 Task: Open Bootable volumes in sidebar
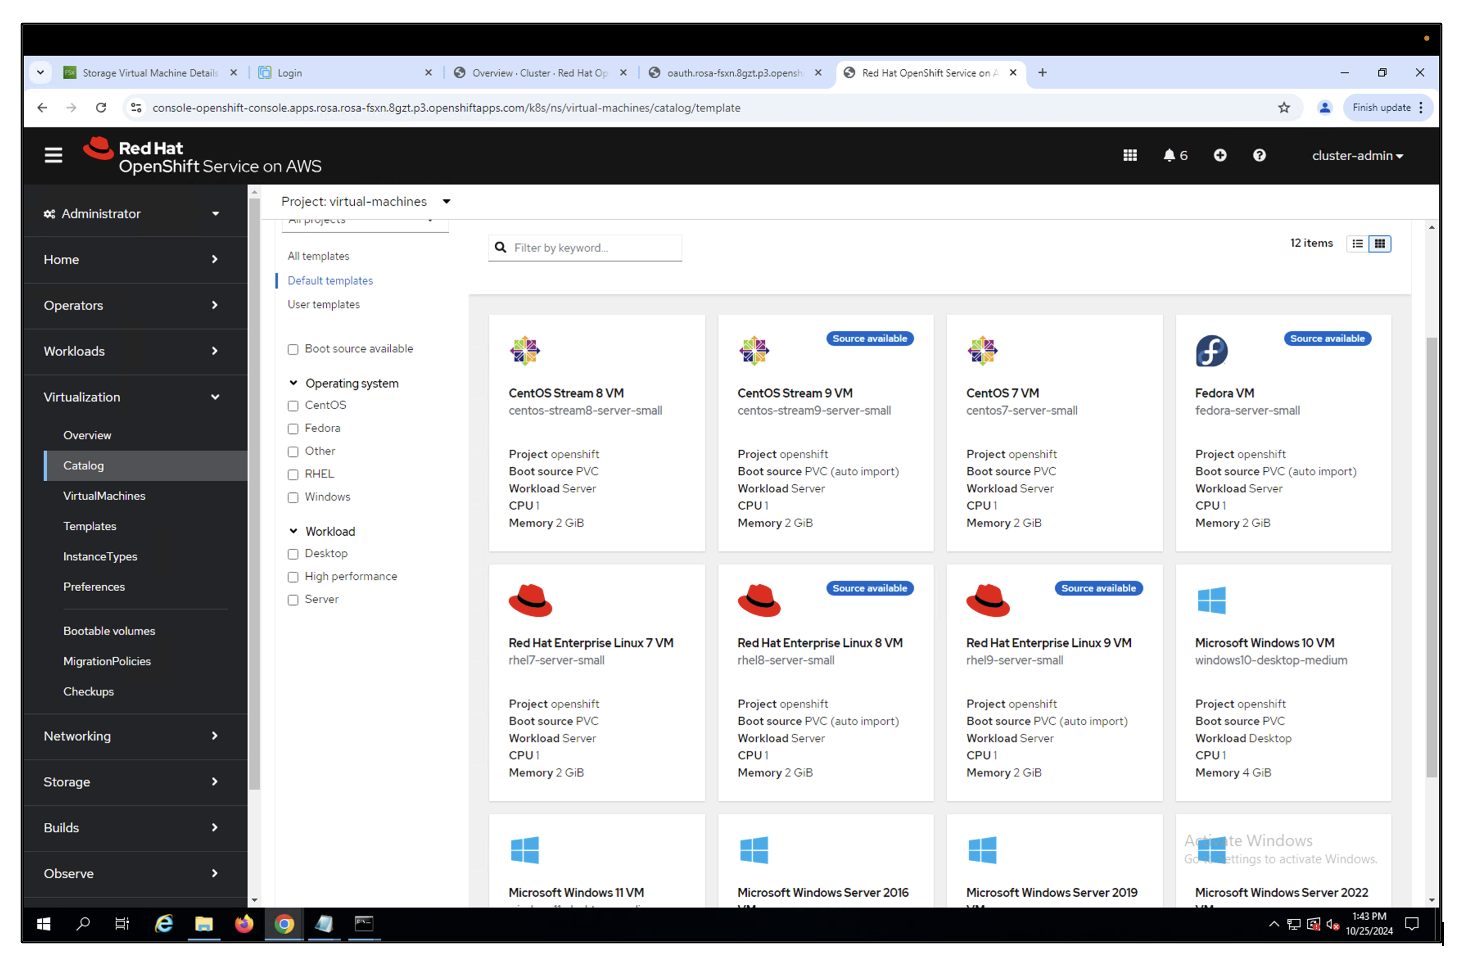(x=109, y=631)
